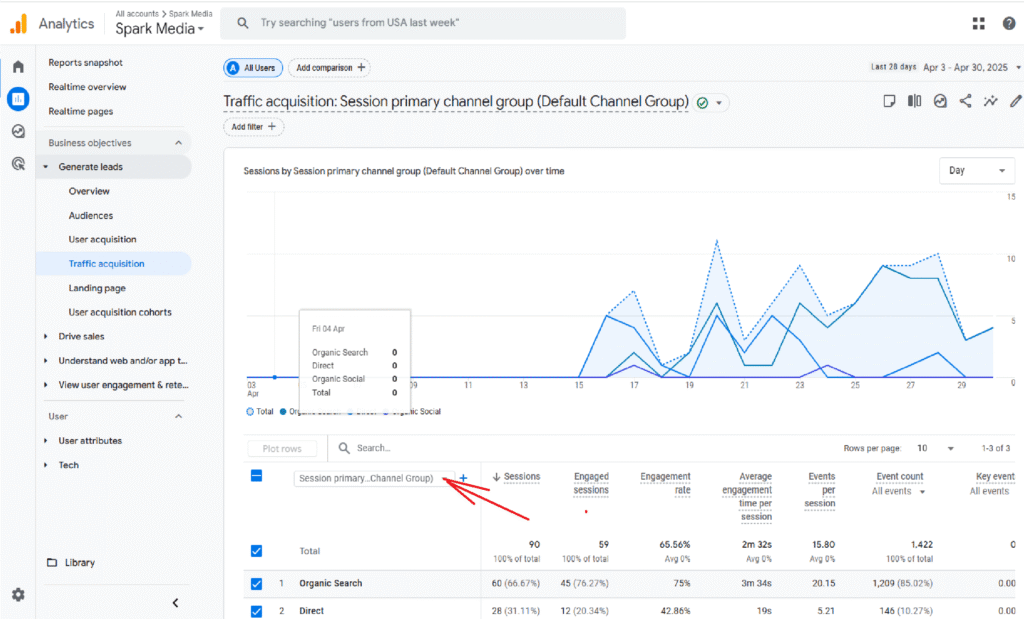Open Reports snapshot
Image resolution: width=1024 pixels, height=619 pixels.
[x=86, y=63]
